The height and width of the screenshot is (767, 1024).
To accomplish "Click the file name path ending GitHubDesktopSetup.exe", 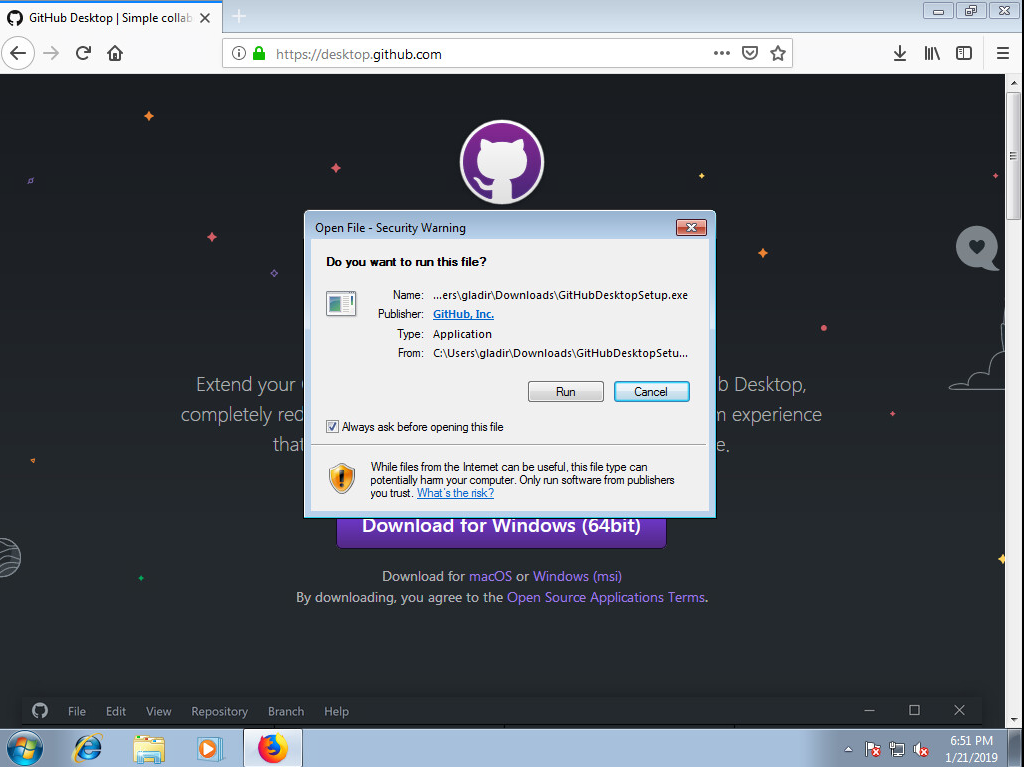I will point(560,295).
